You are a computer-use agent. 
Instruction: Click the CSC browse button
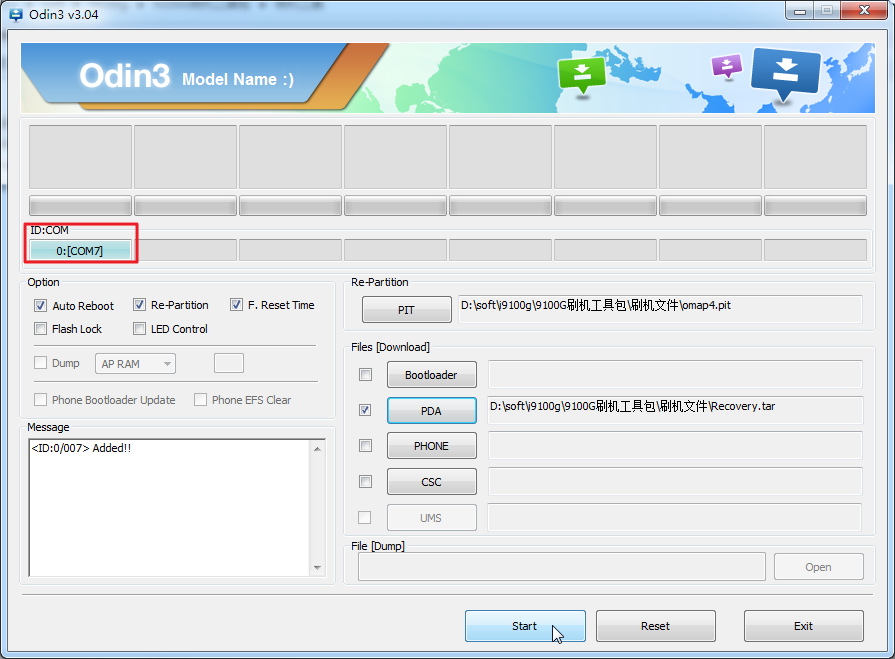coord(432,482)
